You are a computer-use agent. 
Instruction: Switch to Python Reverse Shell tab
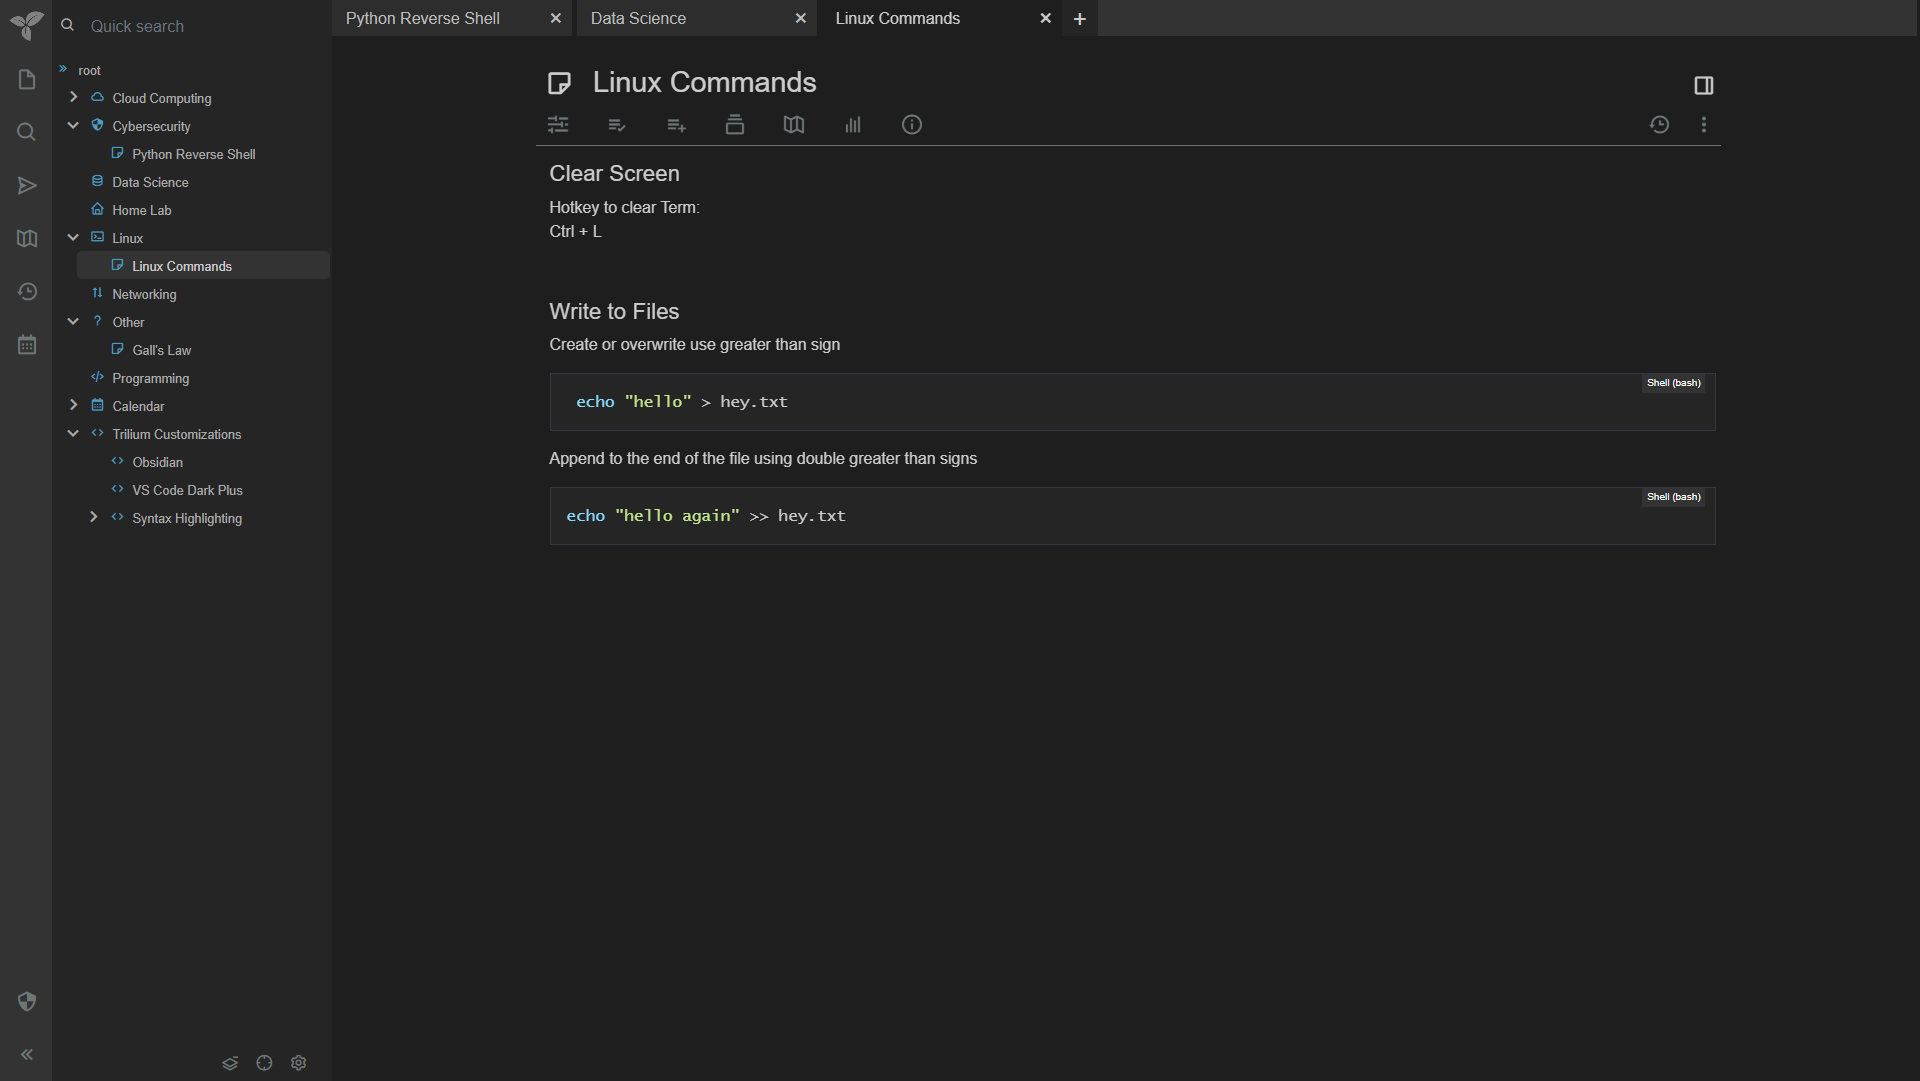tap(423, 18)
